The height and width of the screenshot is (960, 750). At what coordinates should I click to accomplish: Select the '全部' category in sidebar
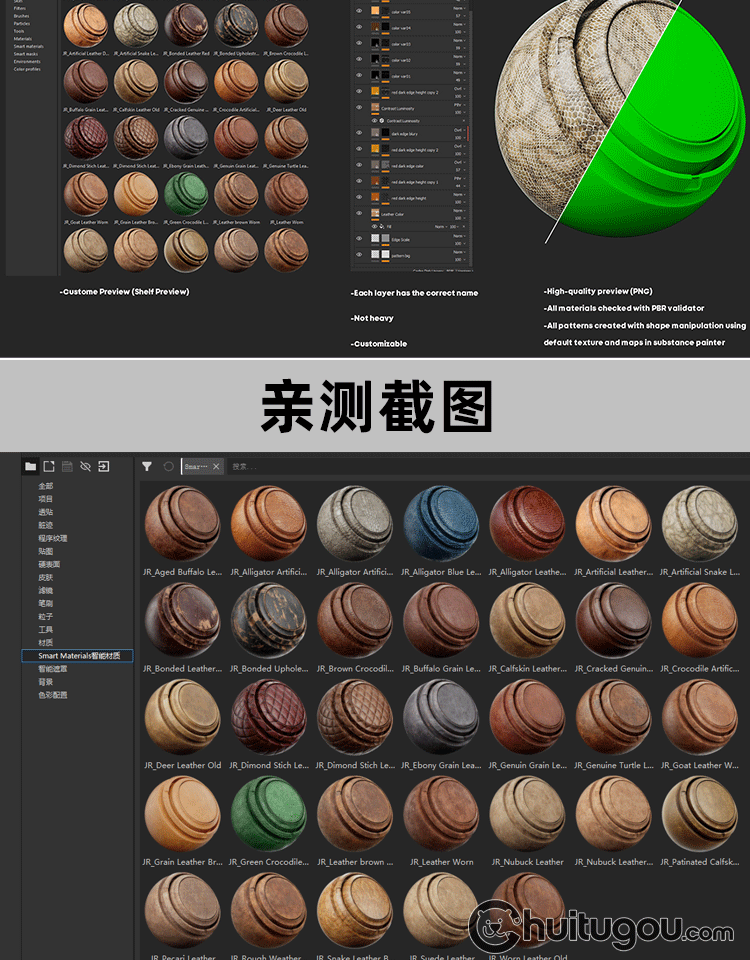click(46, 486)
